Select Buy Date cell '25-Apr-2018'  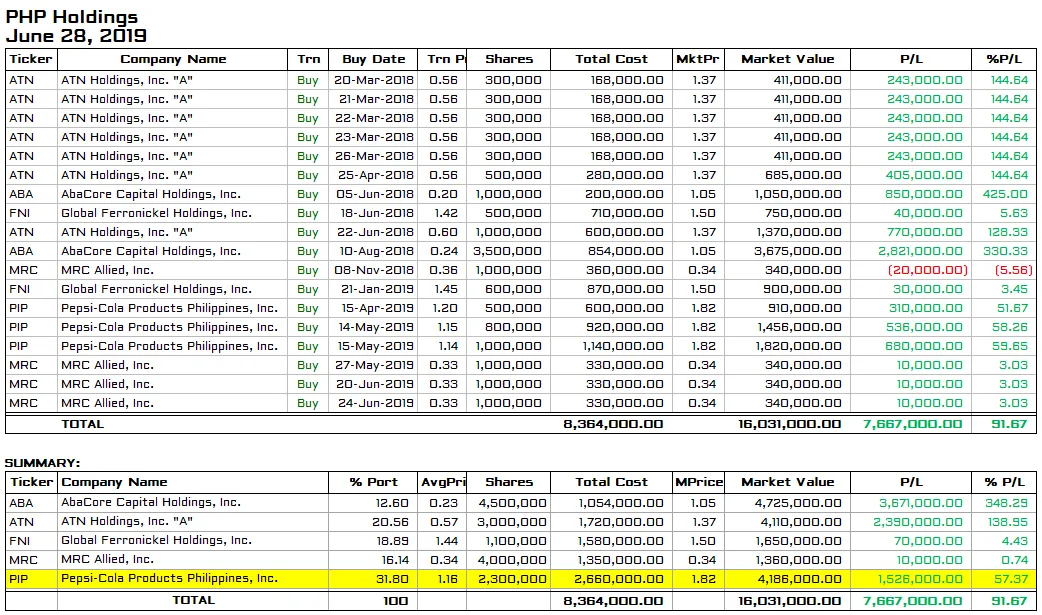click(375, 176)
